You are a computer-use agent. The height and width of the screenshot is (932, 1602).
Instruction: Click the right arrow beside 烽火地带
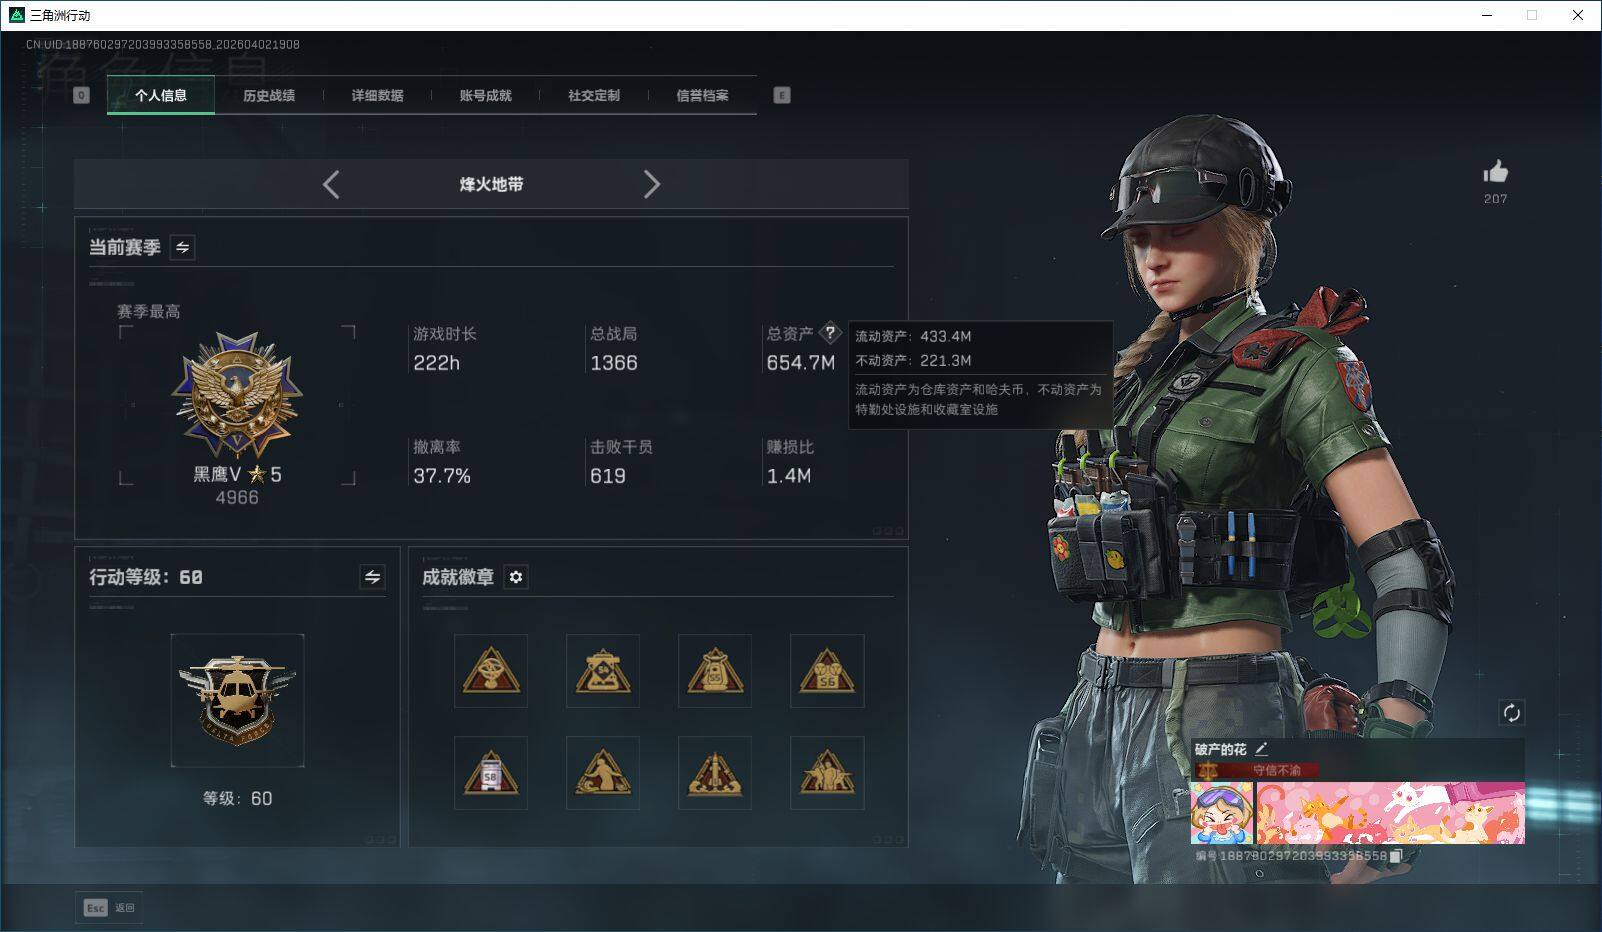point(652,185)
